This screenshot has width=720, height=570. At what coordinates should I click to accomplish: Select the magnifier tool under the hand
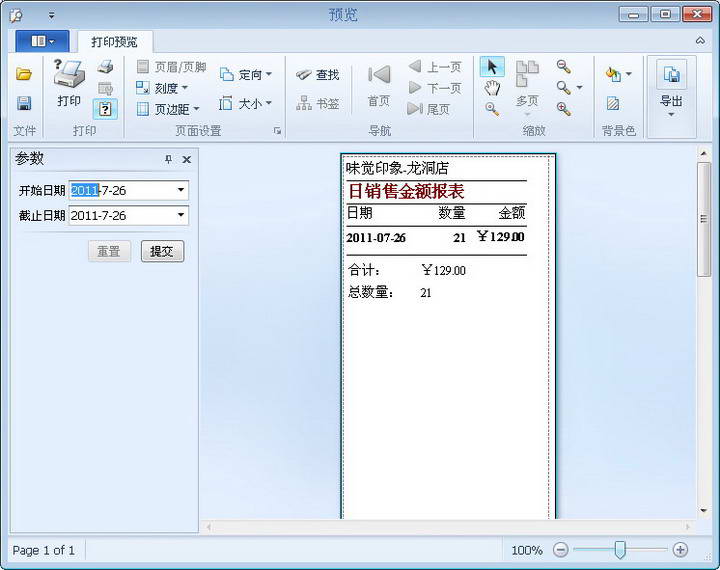point(492,109)
